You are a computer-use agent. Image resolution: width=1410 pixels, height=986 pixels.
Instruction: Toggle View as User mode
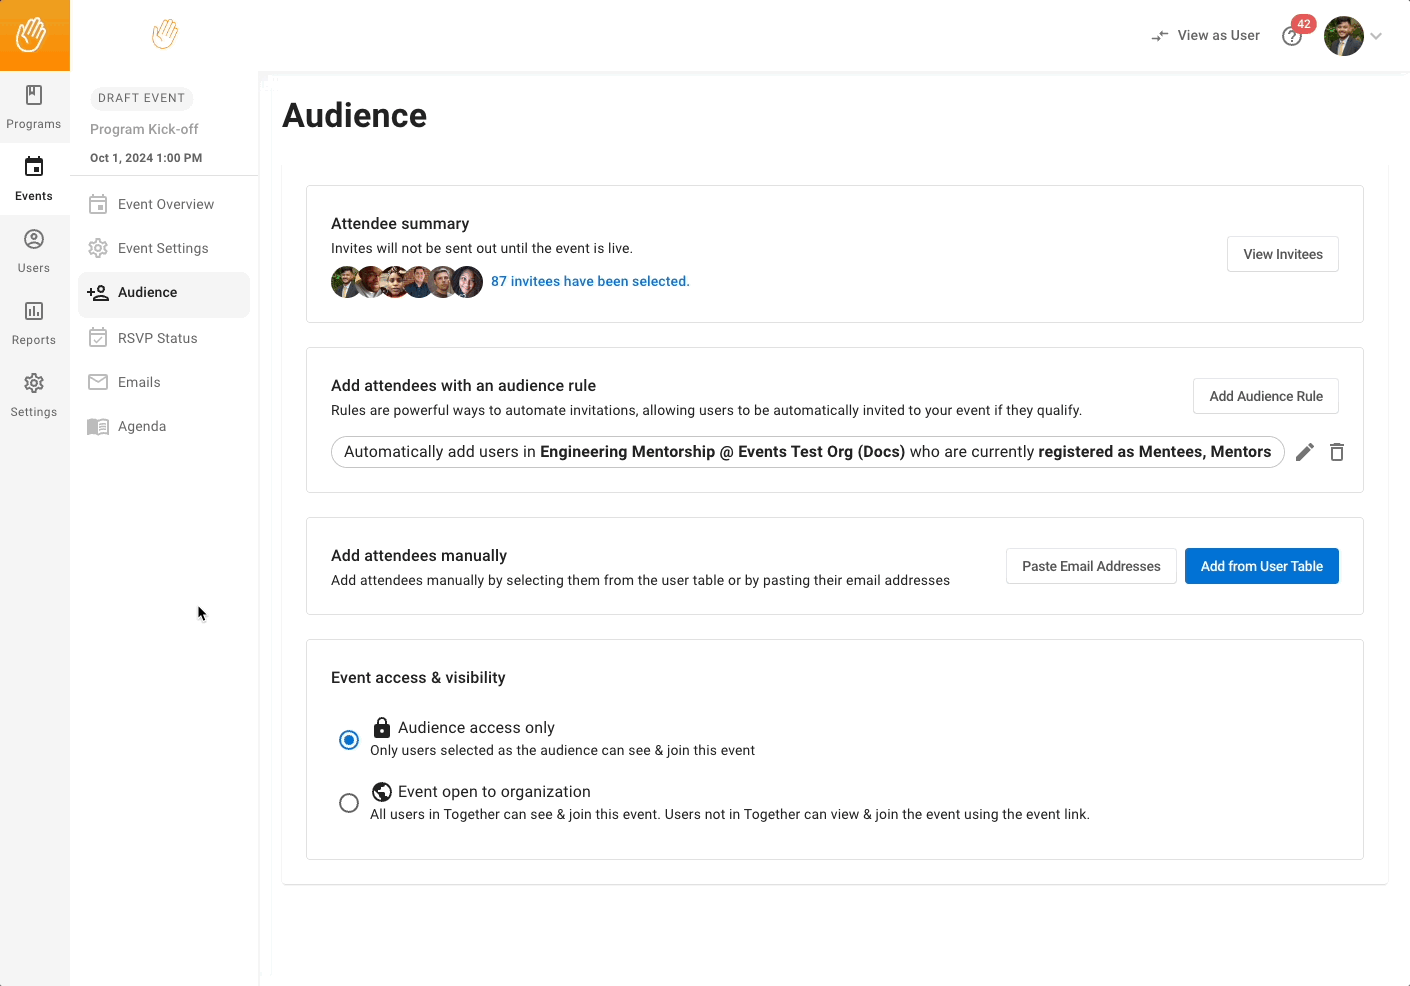click(x=1205, y=36)
